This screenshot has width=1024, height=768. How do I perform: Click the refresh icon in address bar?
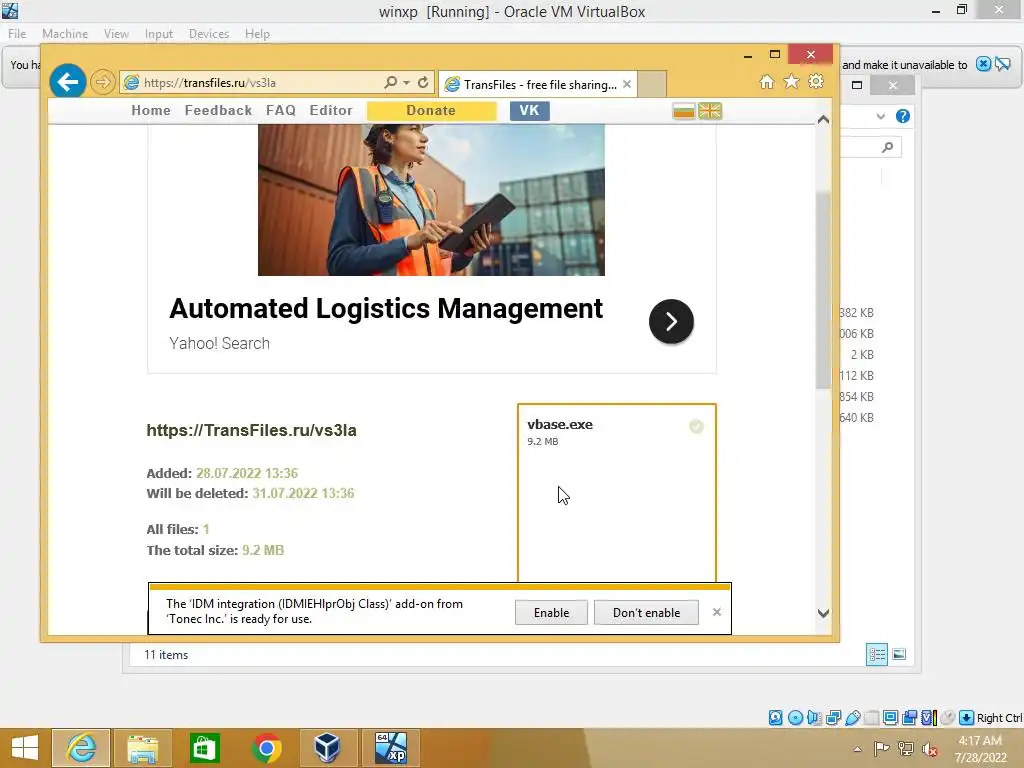click(x=423, y=82)
